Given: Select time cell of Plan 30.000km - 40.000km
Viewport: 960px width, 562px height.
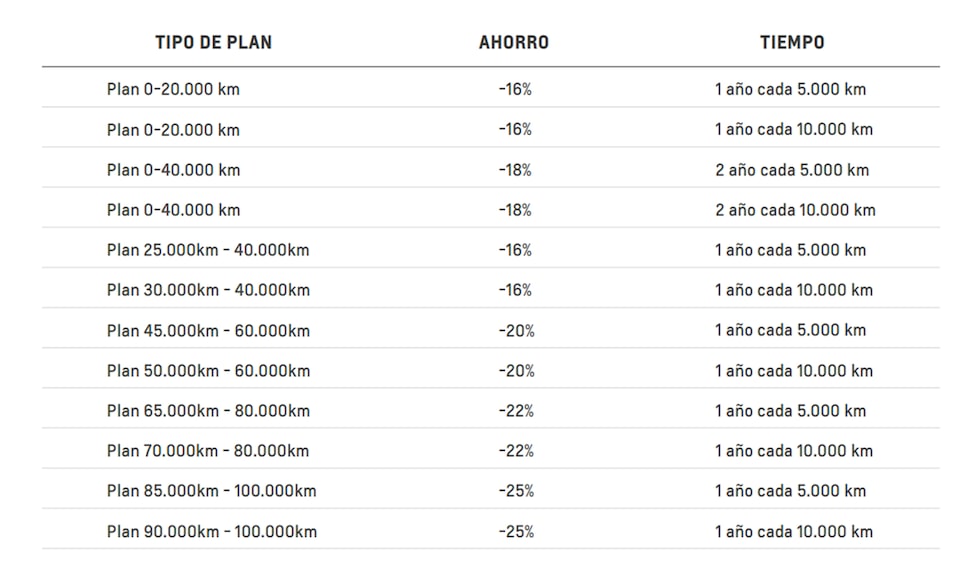Looking at the screenshot, I should (794, 290).
